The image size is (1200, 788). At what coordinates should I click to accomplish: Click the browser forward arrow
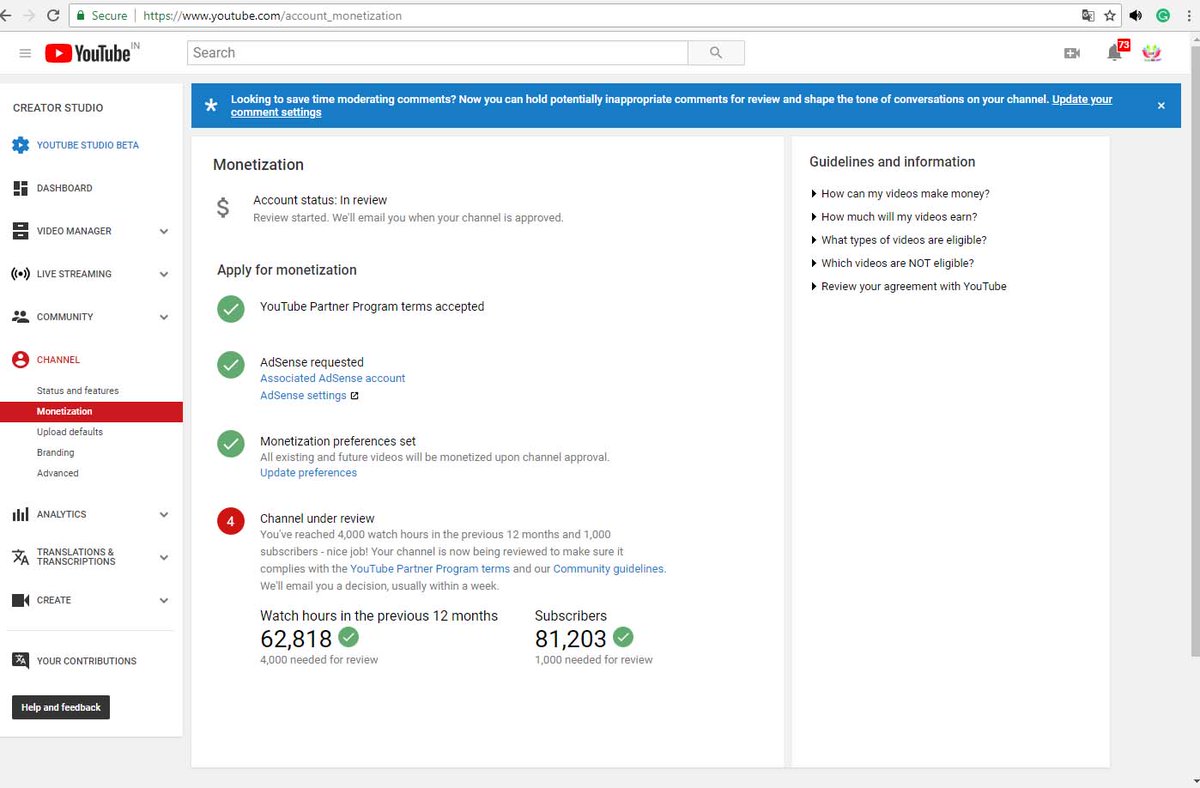coord(28,16)
